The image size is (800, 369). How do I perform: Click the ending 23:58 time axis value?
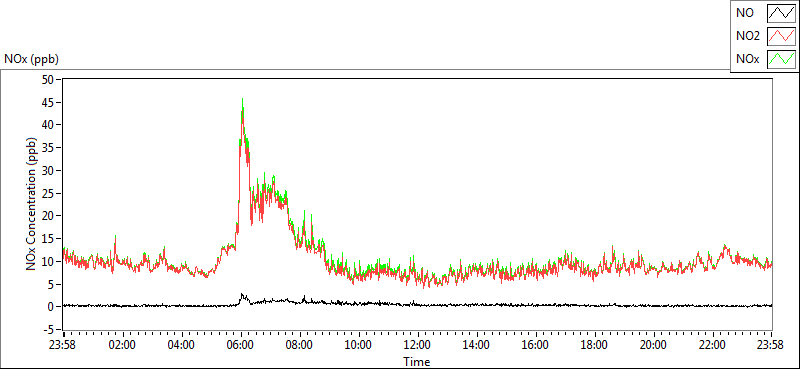pos(771,345)
